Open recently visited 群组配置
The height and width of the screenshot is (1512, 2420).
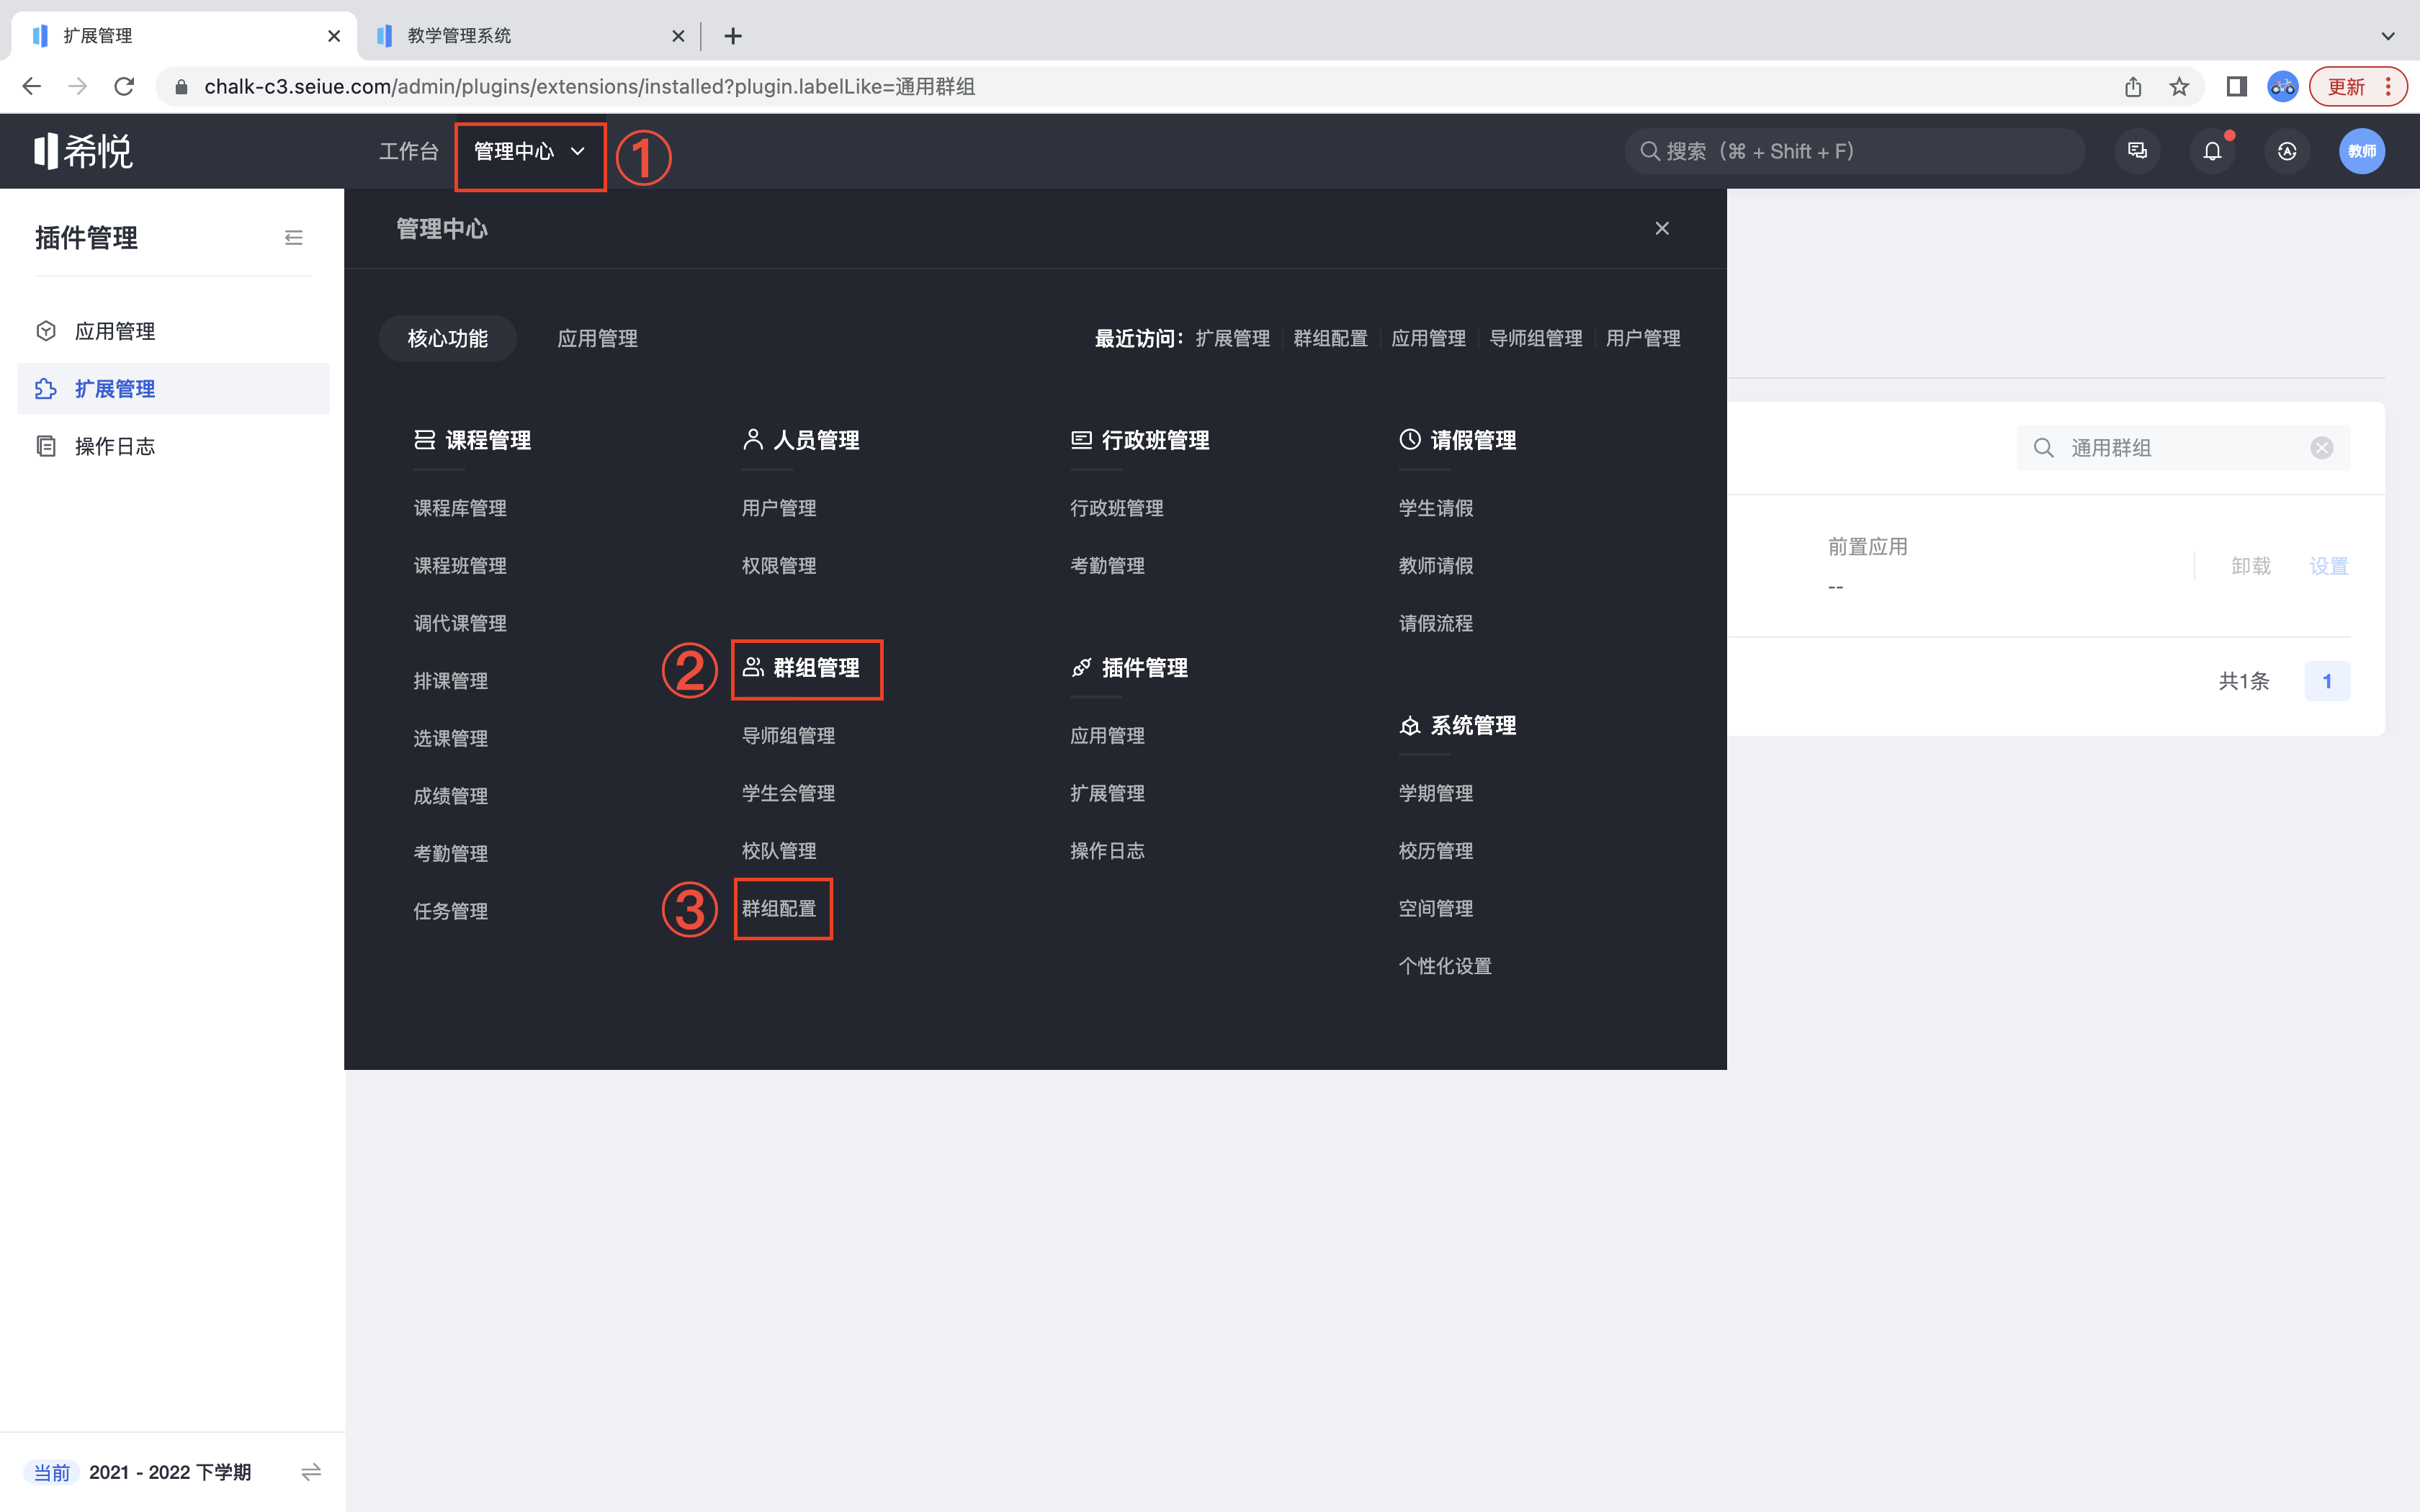coord(1330,338)
